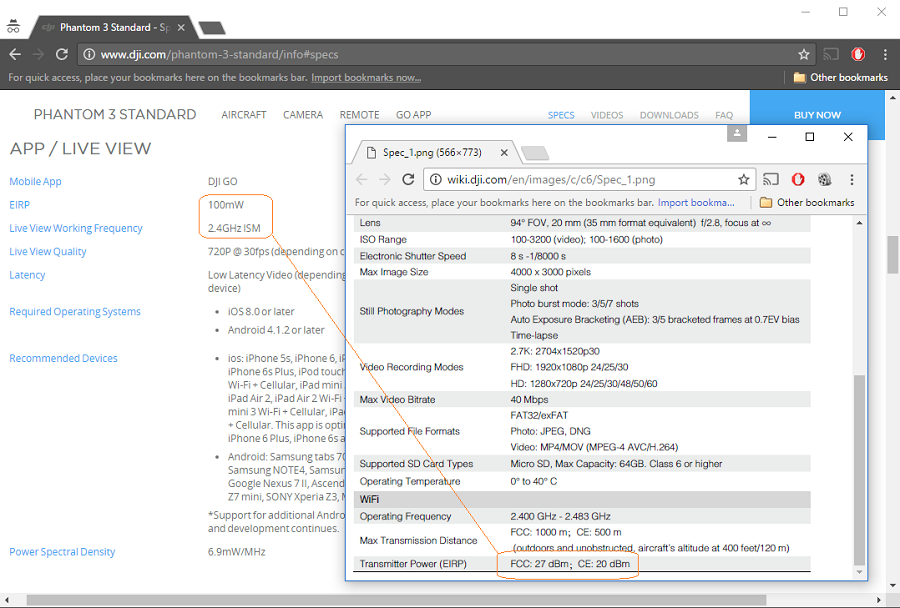Click main page horizontal scrollbar
This screenshot has width=900, height=608.
click(x=396, y=600)
